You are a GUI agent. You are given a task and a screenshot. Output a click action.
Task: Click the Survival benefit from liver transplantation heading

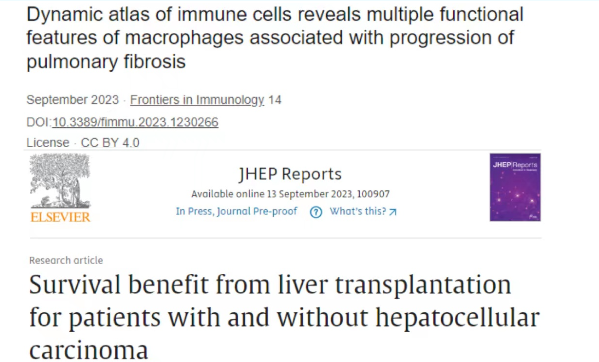tap(284, 317)
